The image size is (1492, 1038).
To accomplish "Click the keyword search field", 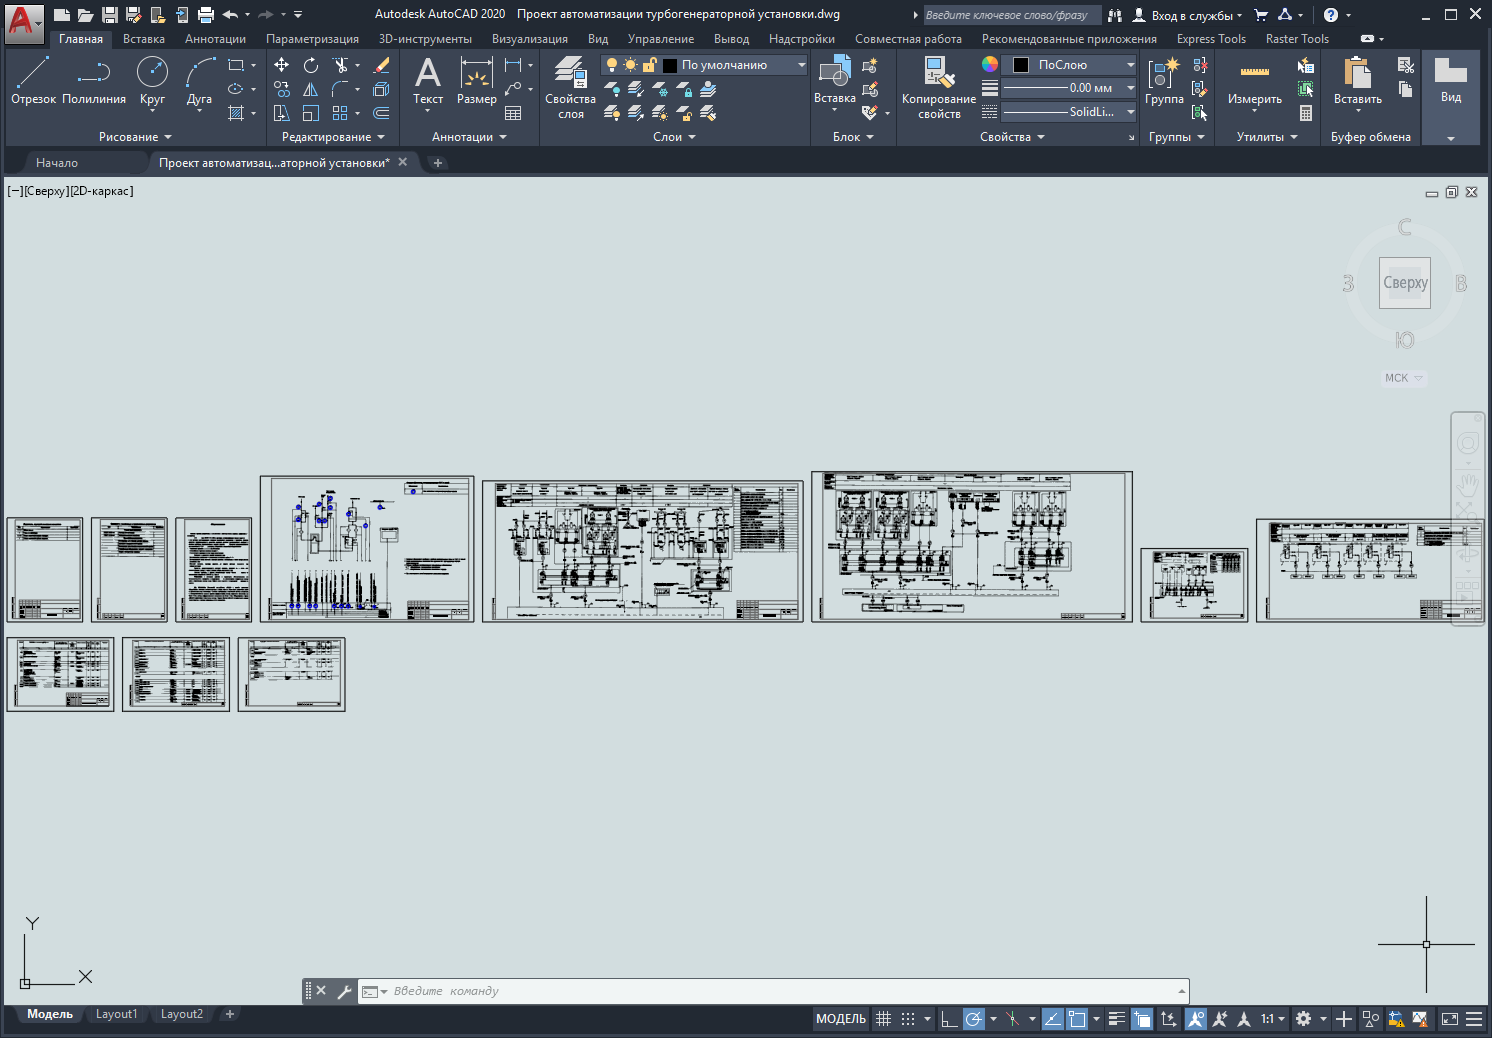I will point(1011,15).
